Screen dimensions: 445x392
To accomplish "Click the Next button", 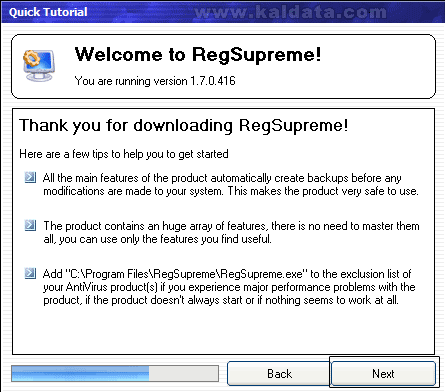I will pos(383,373).
